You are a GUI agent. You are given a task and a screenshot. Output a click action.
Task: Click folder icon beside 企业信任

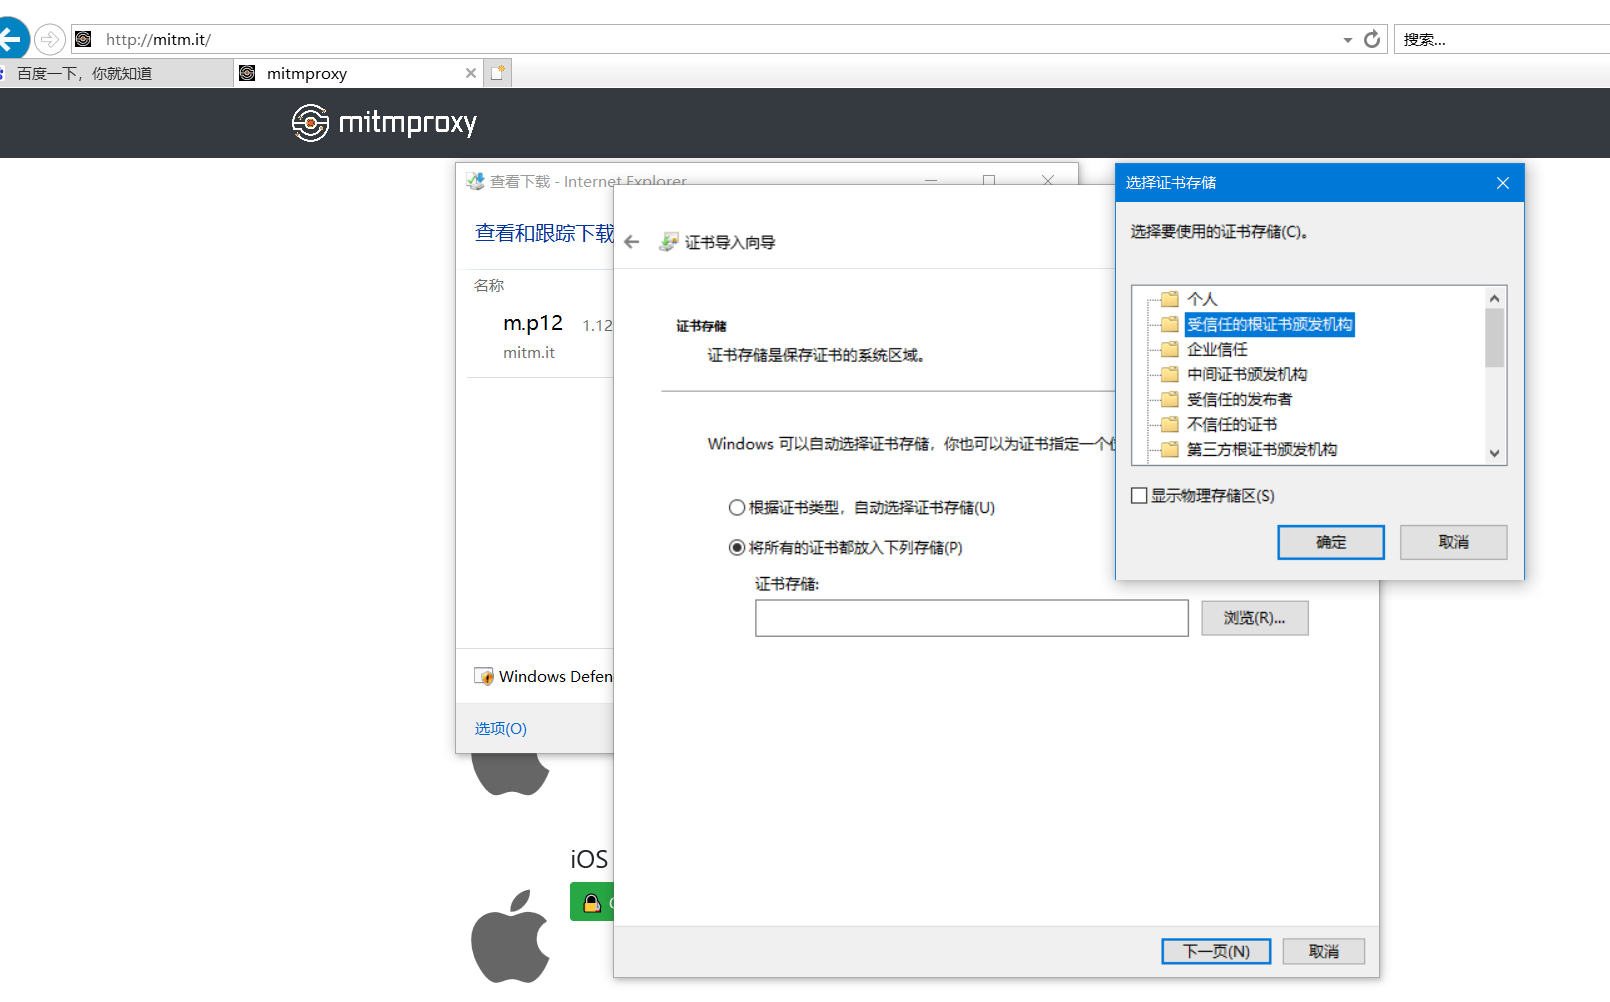coord(1170,349)
